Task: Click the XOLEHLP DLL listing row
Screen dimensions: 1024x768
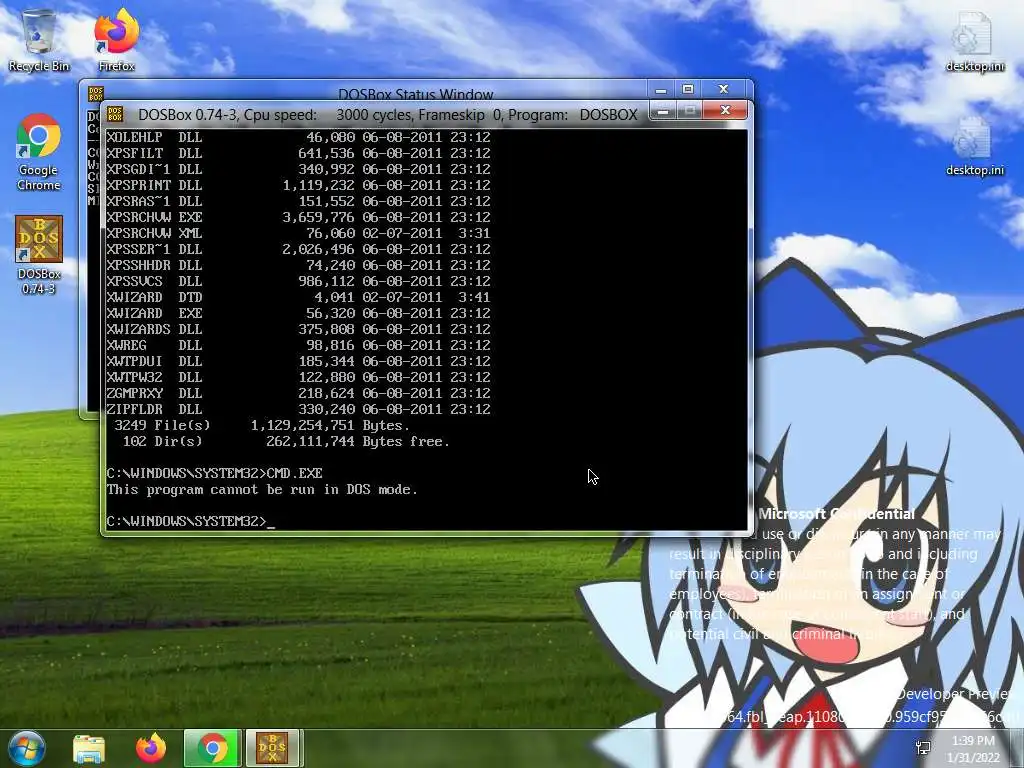Action: 298,137
